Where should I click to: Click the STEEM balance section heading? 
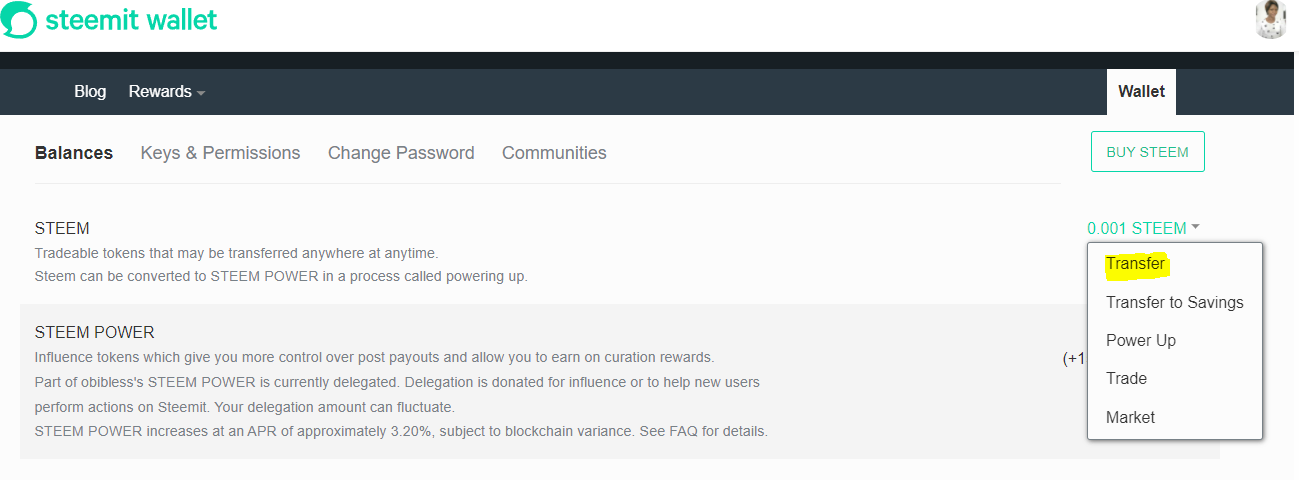(x=62, y=228)
